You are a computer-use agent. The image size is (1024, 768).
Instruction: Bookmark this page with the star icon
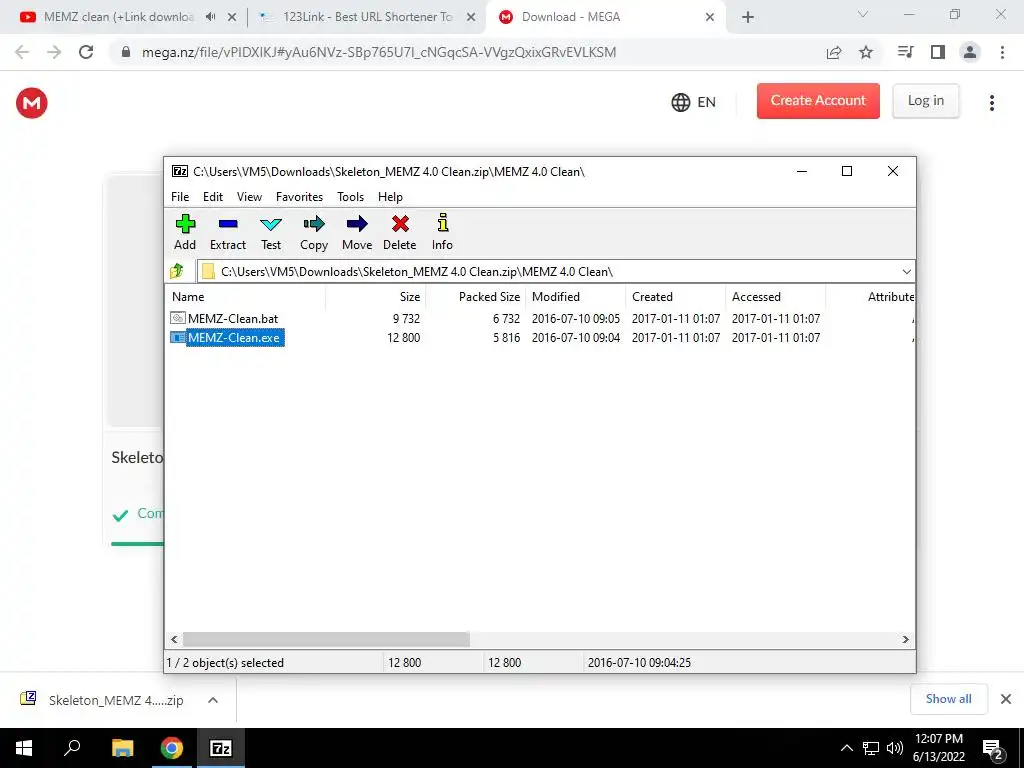(866, 52)
